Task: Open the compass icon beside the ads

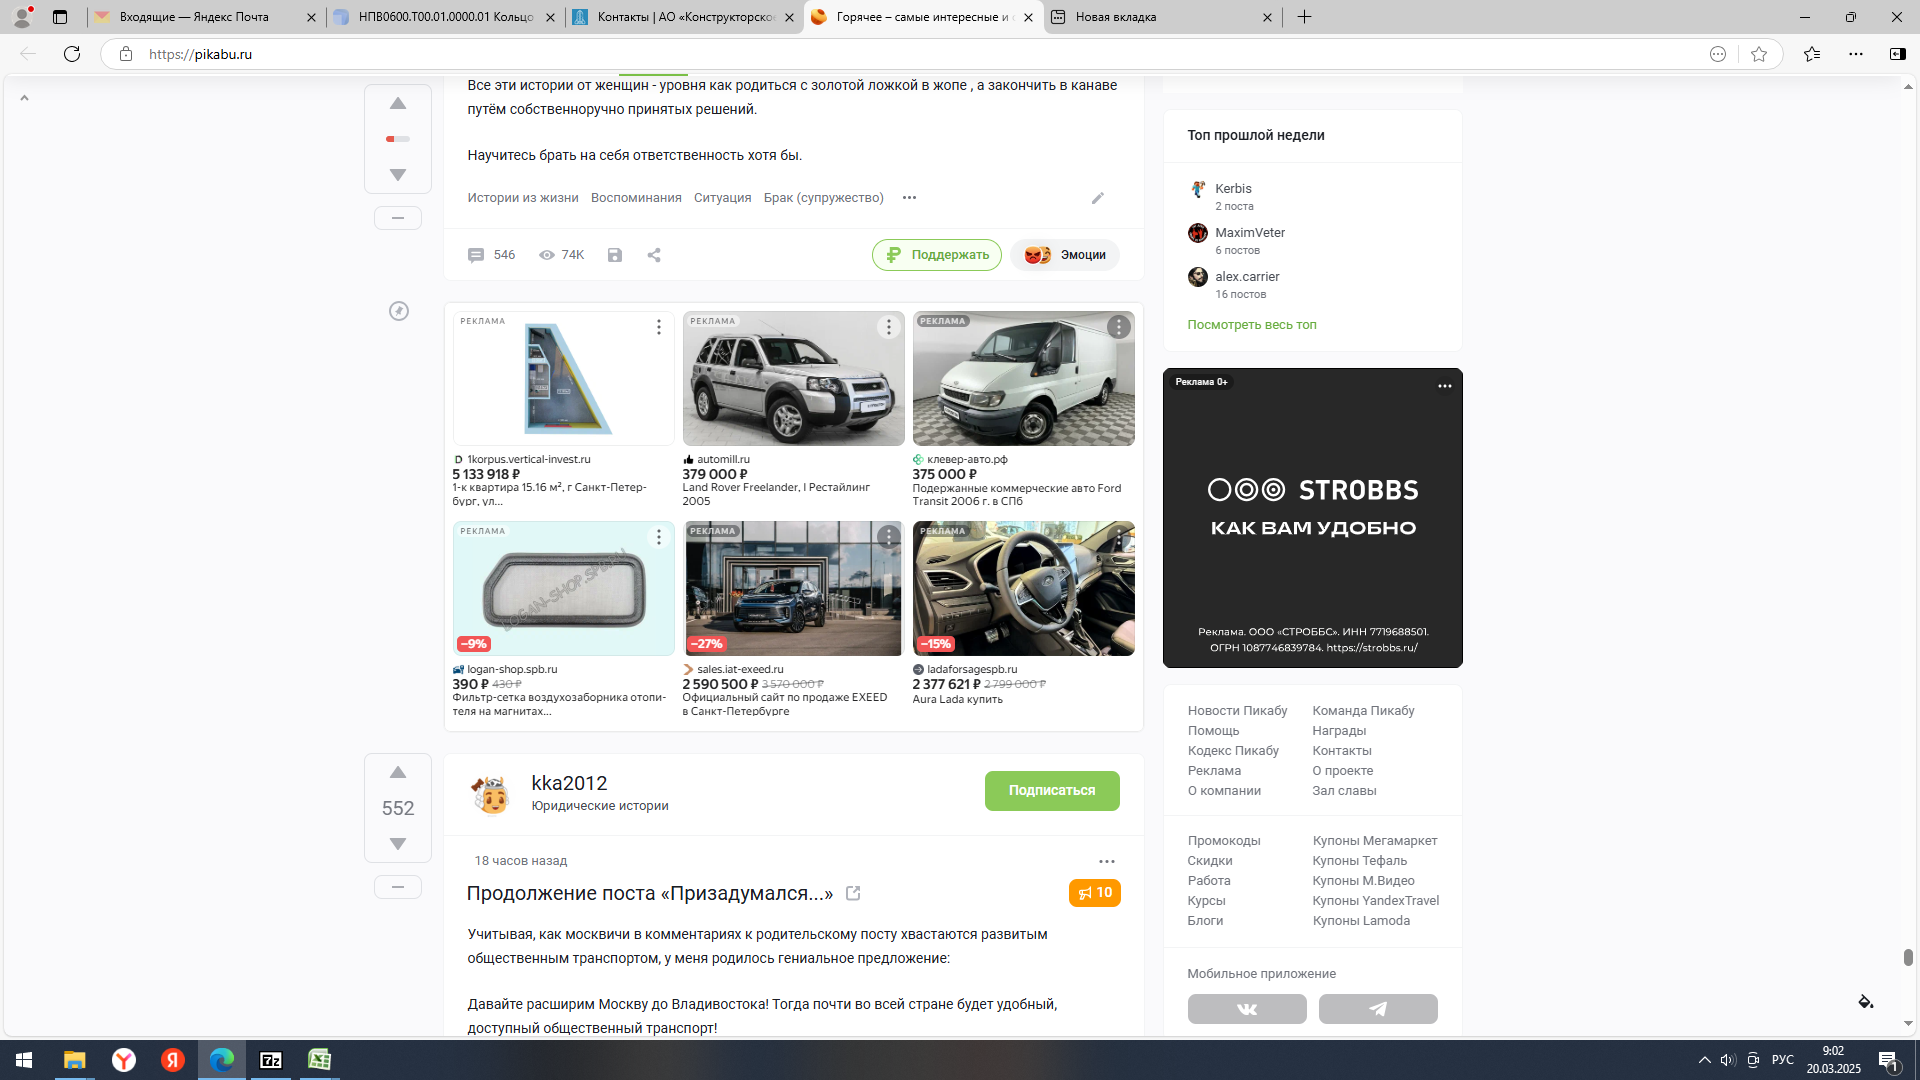Action: click(x=398, y=311)
